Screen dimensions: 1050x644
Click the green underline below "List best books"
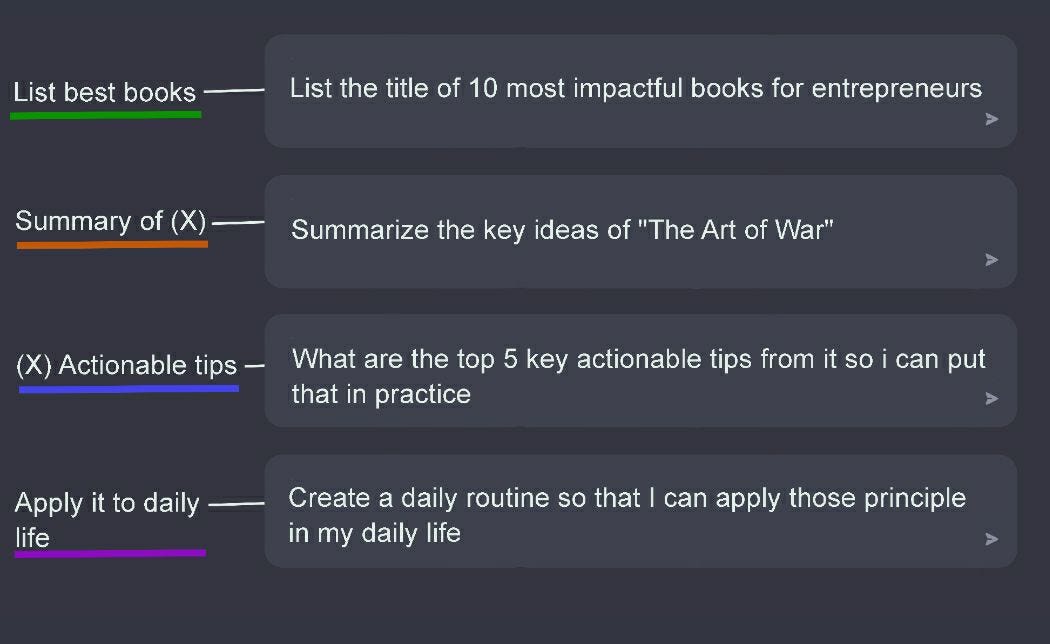[x=104, y=115]
